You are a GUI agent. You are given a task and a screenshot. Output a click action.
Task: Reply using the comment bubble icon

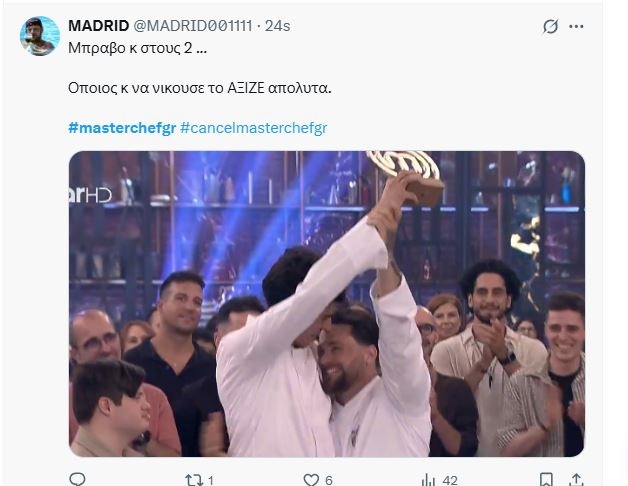(77, 479)
